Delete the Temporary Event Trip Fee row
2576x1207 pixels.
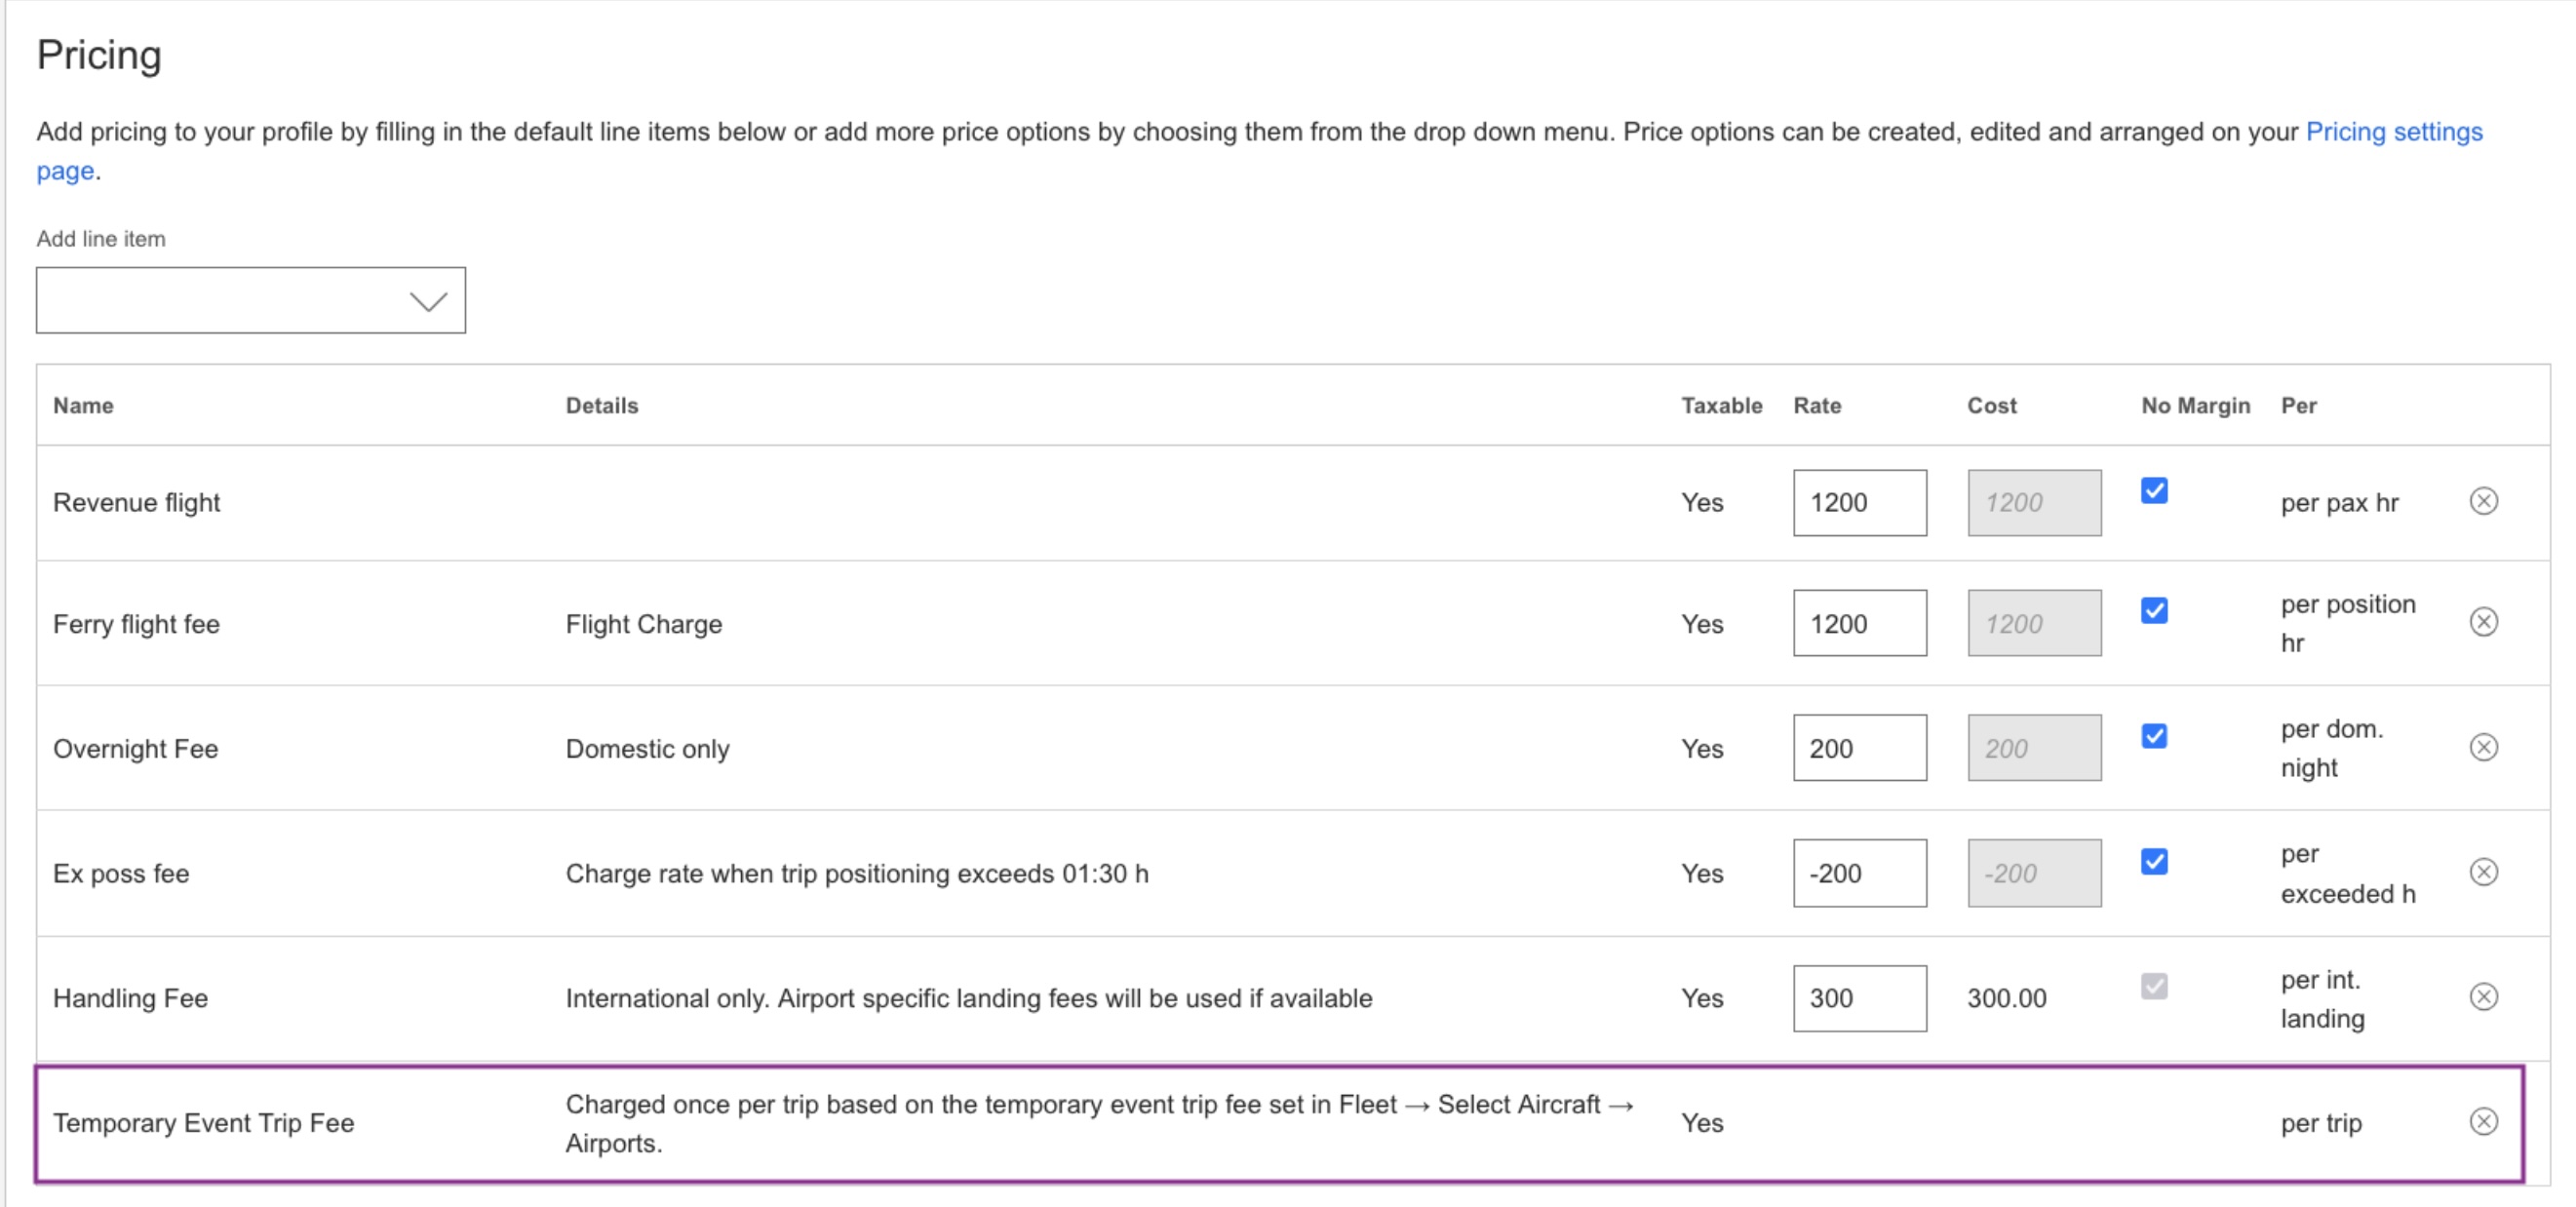2483,1121
